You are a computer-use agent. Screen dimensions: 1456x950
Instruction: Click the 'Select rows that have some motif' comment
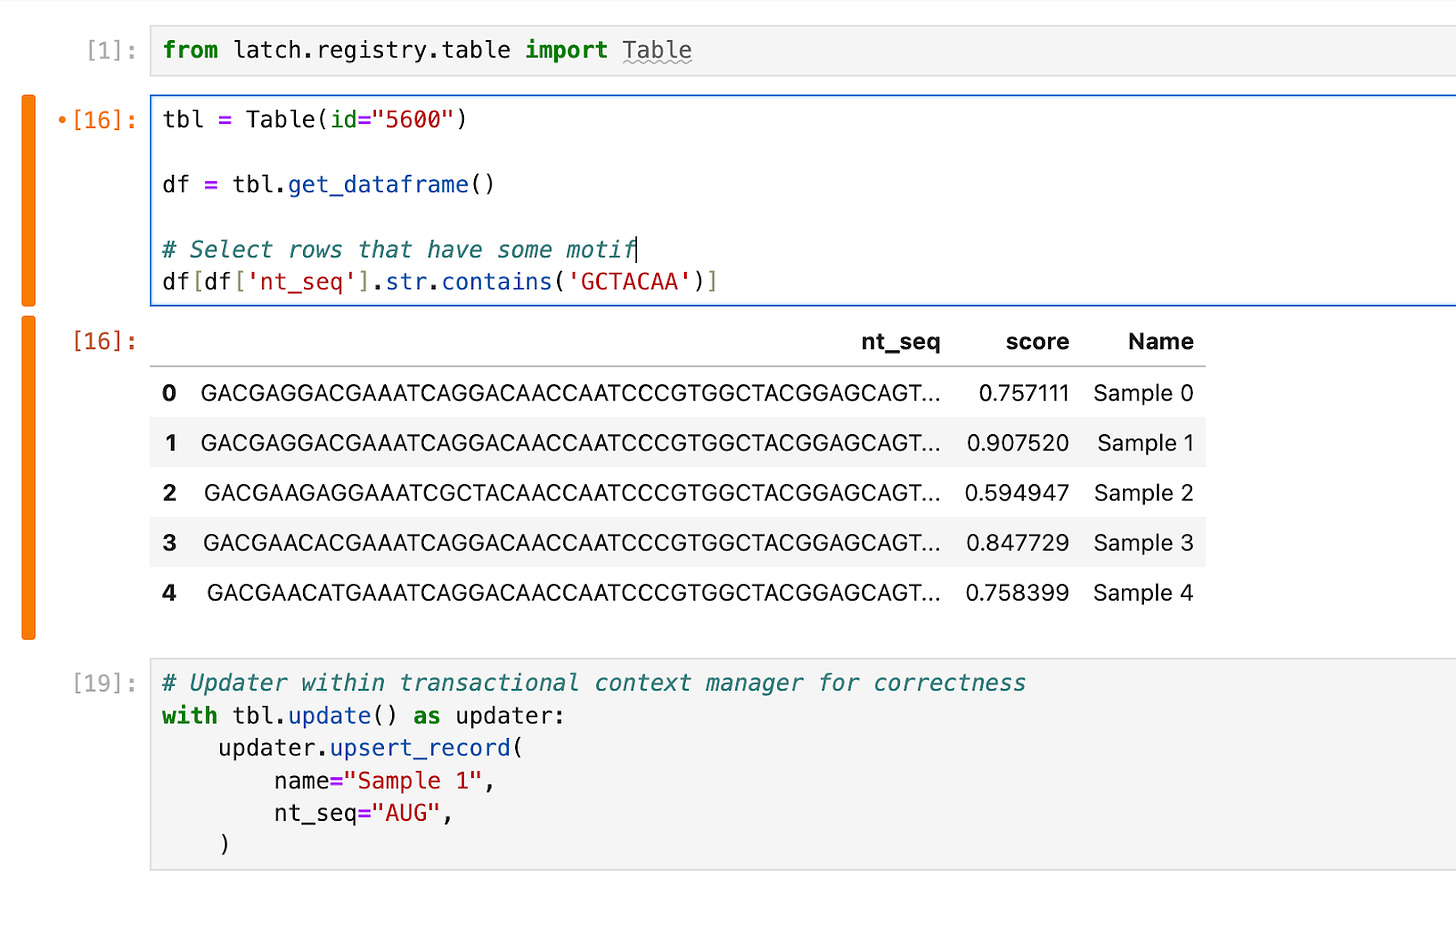(399, 249)
